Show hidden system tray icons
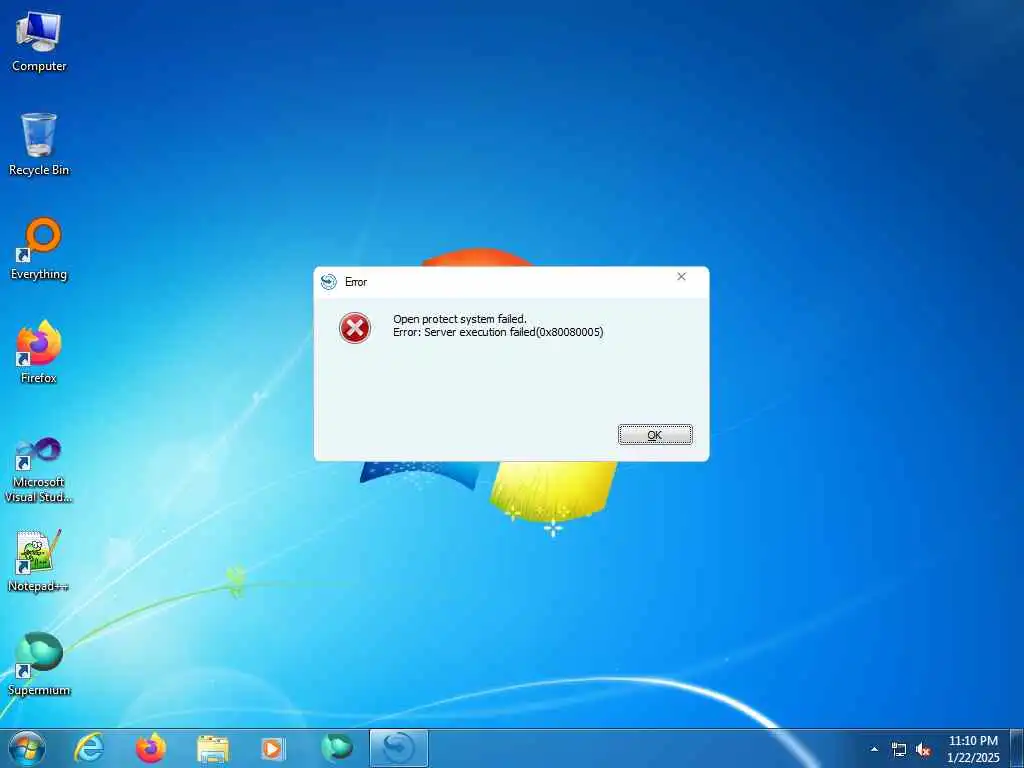The image size is (1024, 768). 874,749
